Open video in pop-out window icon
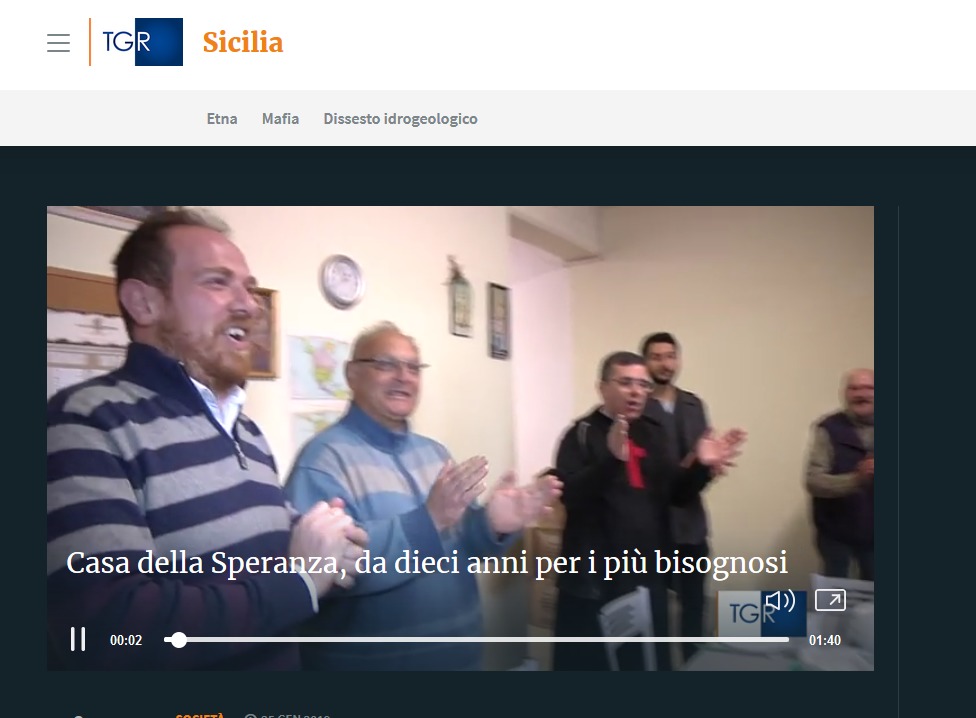976x718 pixels. pos(830,600)
